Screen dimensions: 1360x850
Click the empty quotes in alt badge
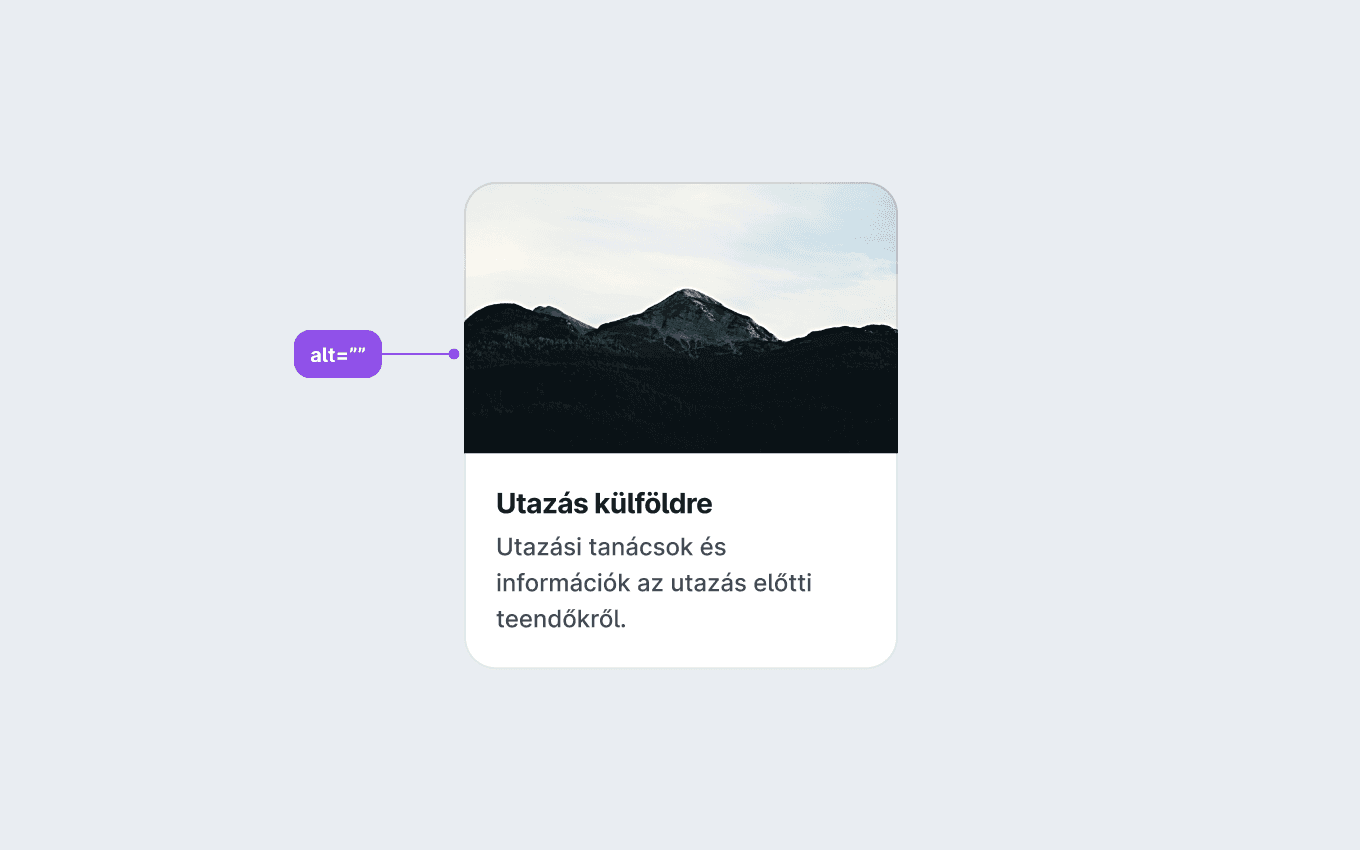(x=357, y=354)
